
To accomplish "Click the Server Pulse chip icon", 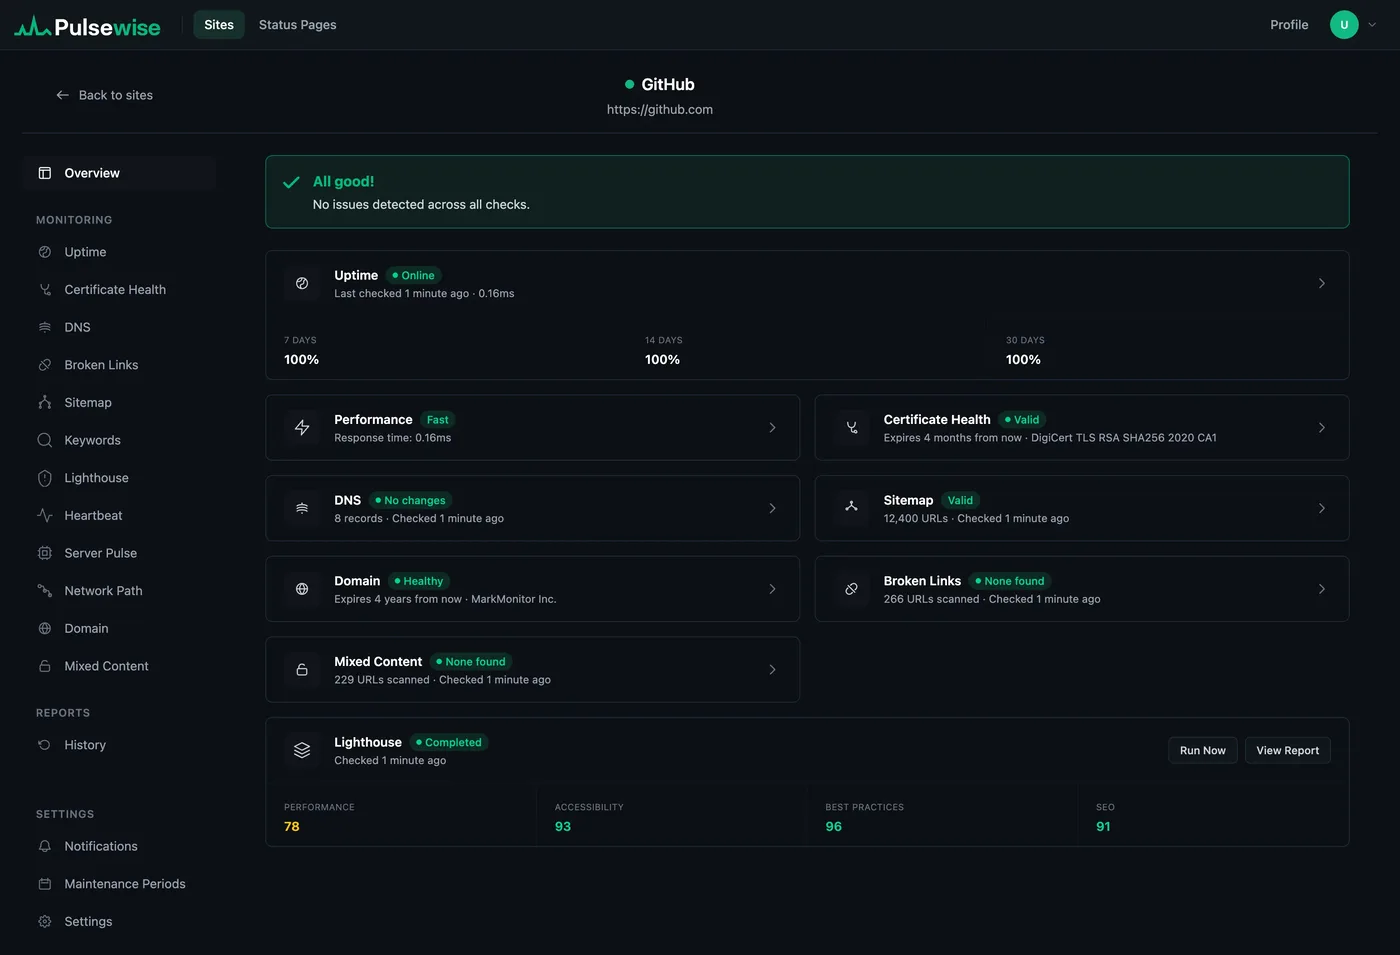I will 45,553.
